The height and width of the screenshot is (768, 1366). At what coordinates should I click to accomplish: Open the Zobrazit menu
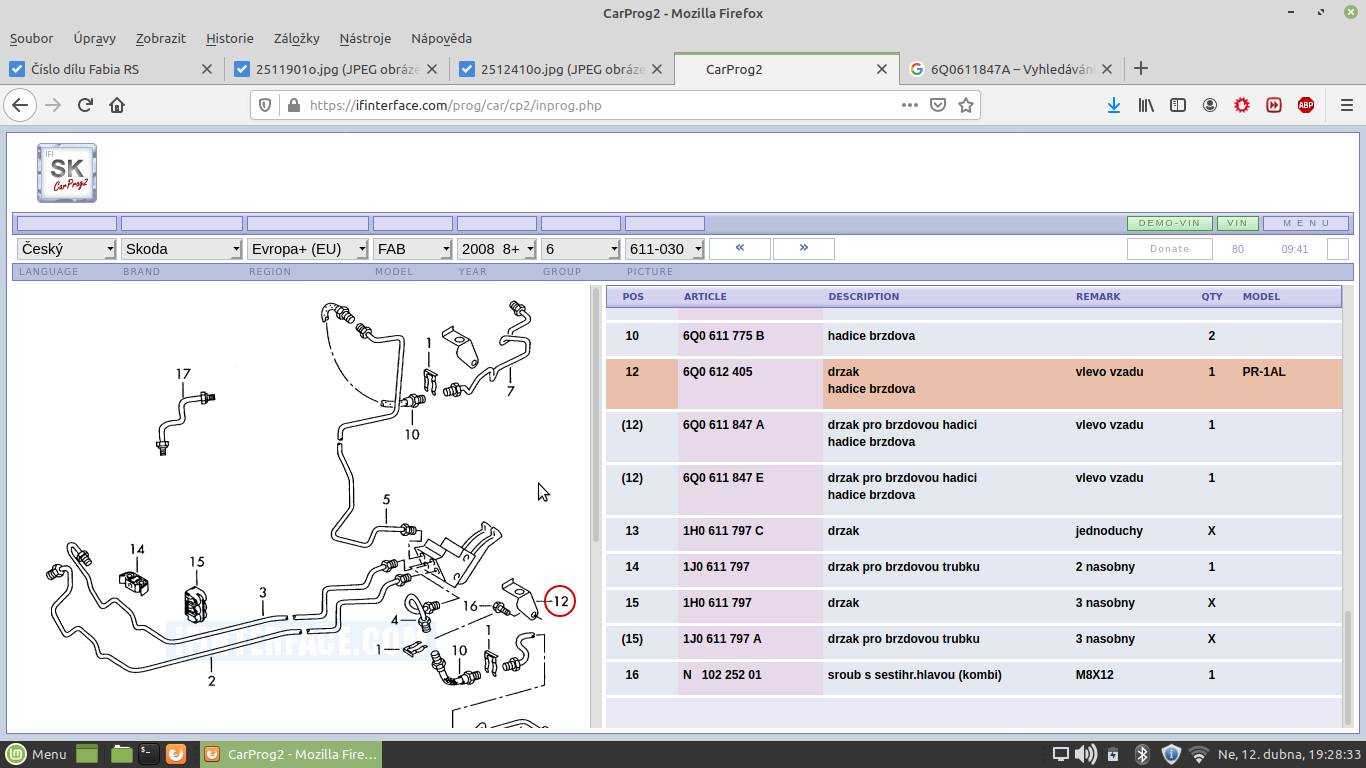pyautogui.click(x=161, y=38)
